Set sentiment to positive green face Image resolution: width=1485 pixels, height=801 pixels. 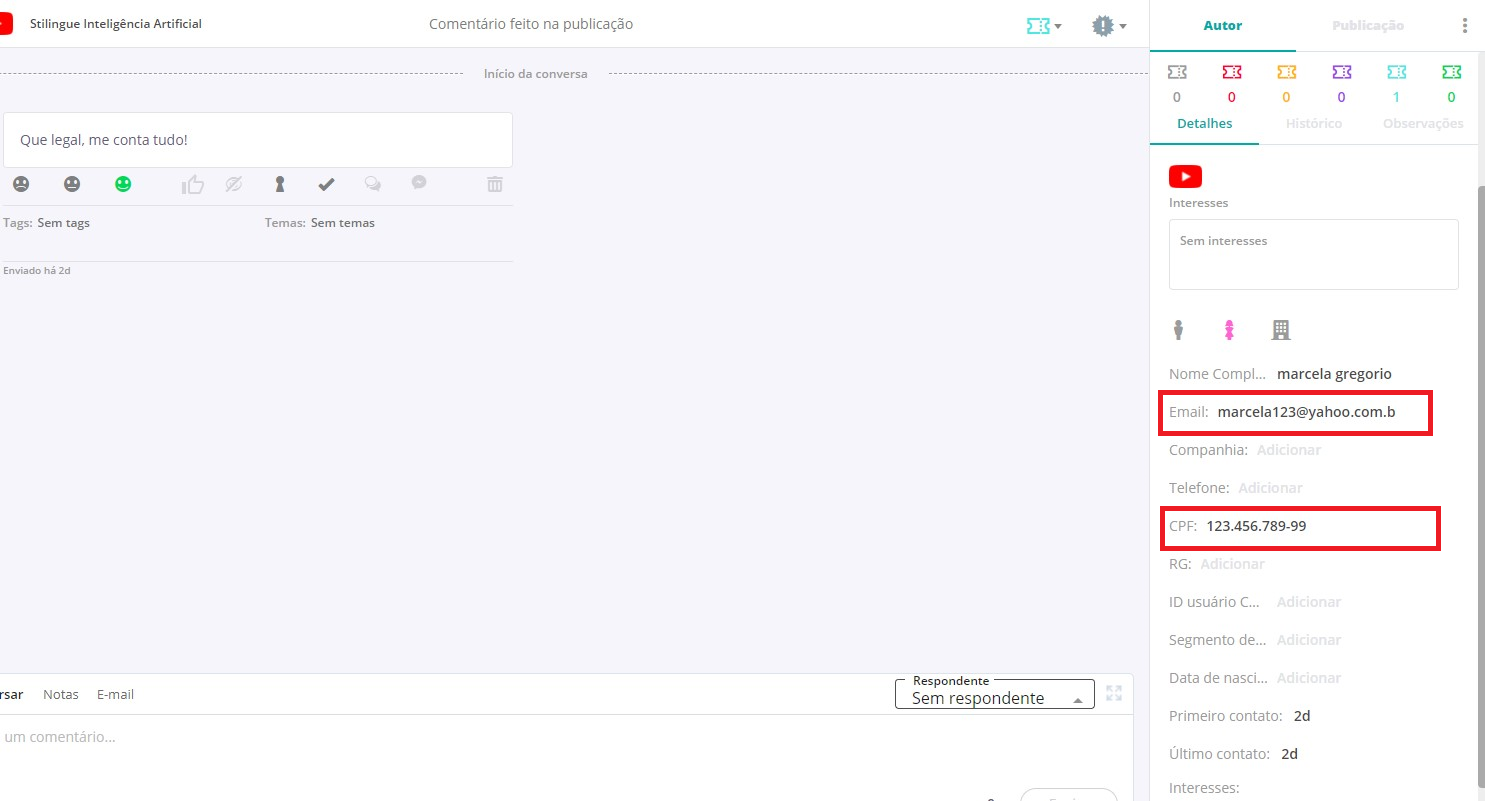(123, 184)
